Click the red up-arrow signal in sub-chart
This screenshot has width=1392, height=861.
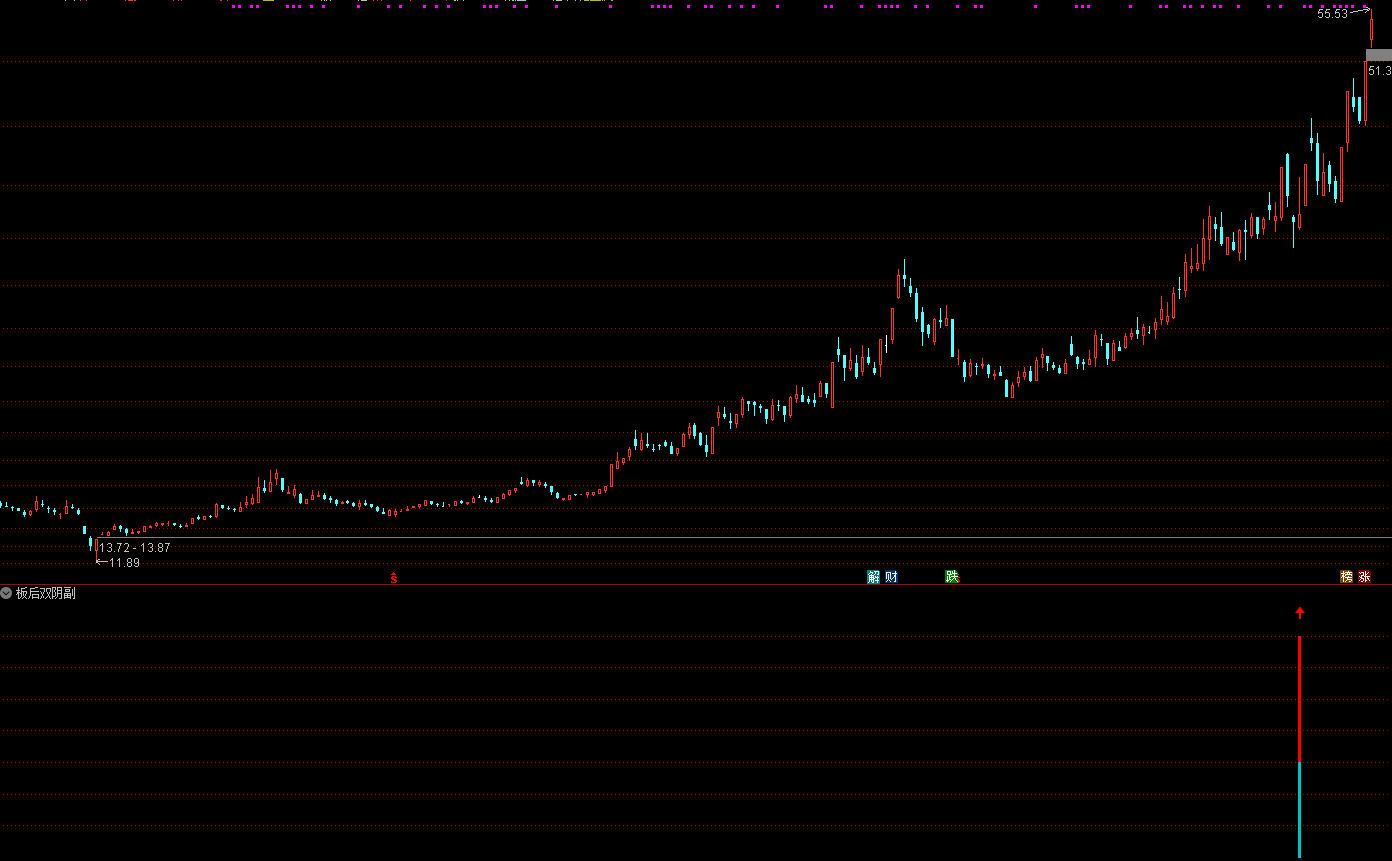[x=1300, y=613]
